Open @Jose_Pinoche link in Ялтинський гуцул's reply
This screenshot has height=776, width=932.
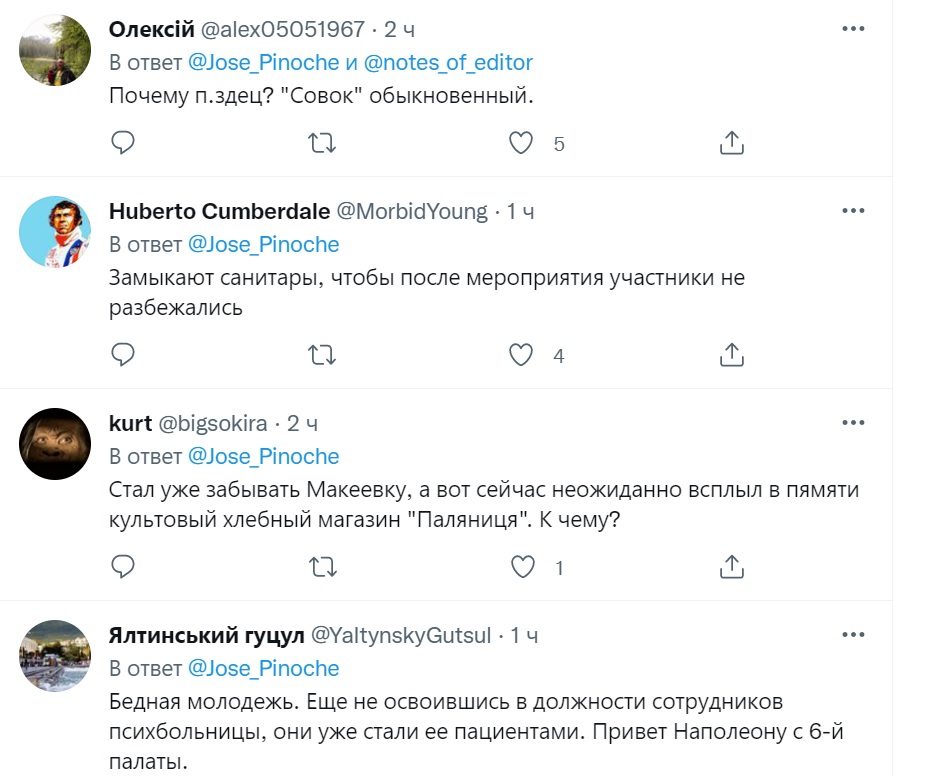[x=264, y=668]
